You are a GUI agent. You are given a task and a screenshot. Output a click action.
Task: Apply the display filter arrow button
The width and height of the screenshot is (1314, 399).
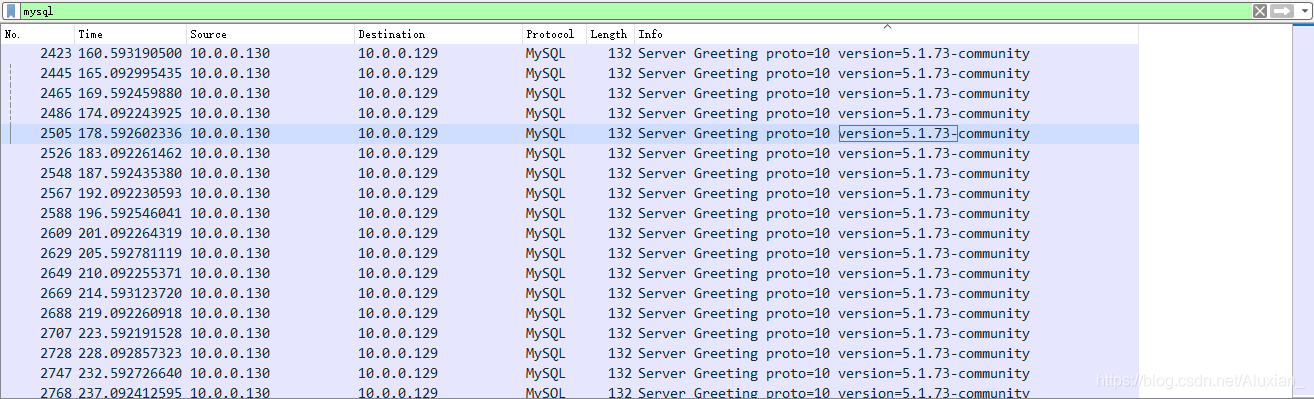1281,11
